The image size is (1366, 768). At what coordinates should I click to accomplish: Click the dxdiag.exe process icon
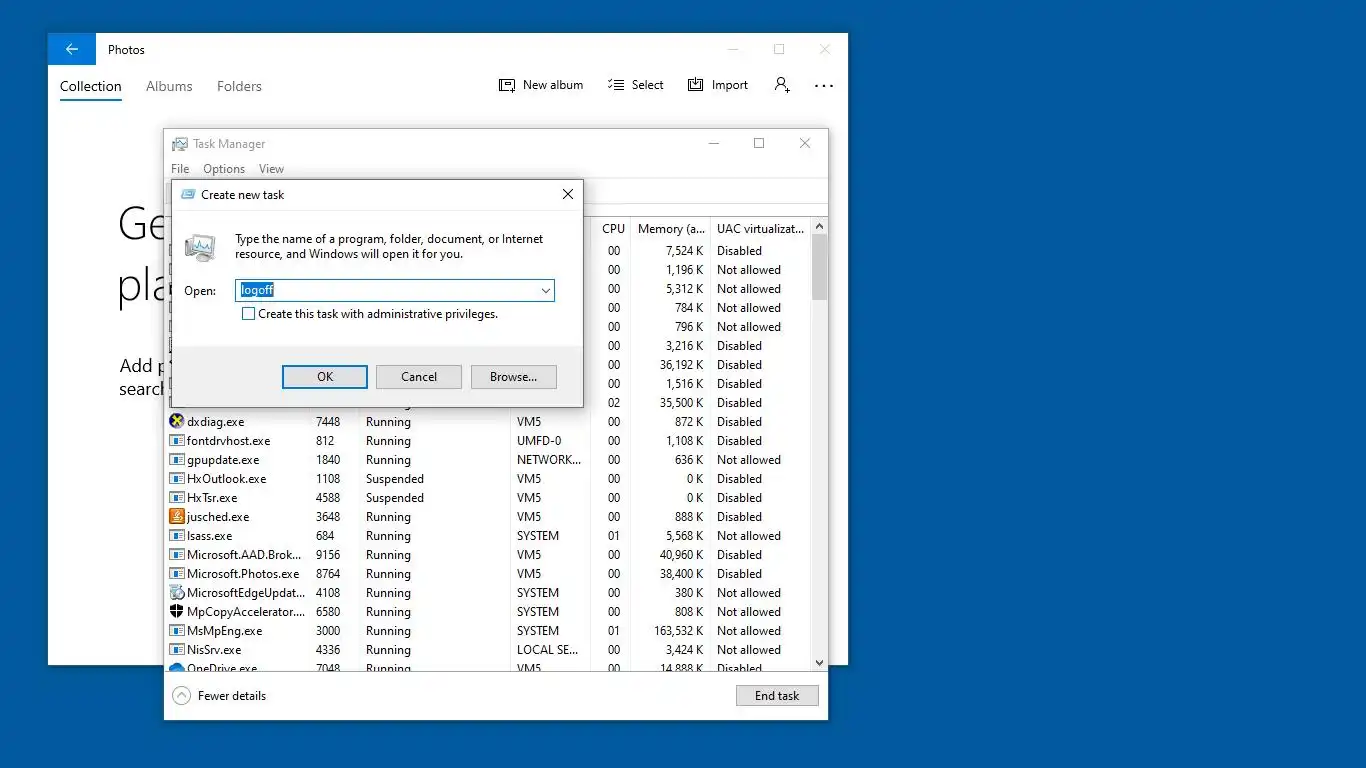pyautogui.click(x=177, y=422)
